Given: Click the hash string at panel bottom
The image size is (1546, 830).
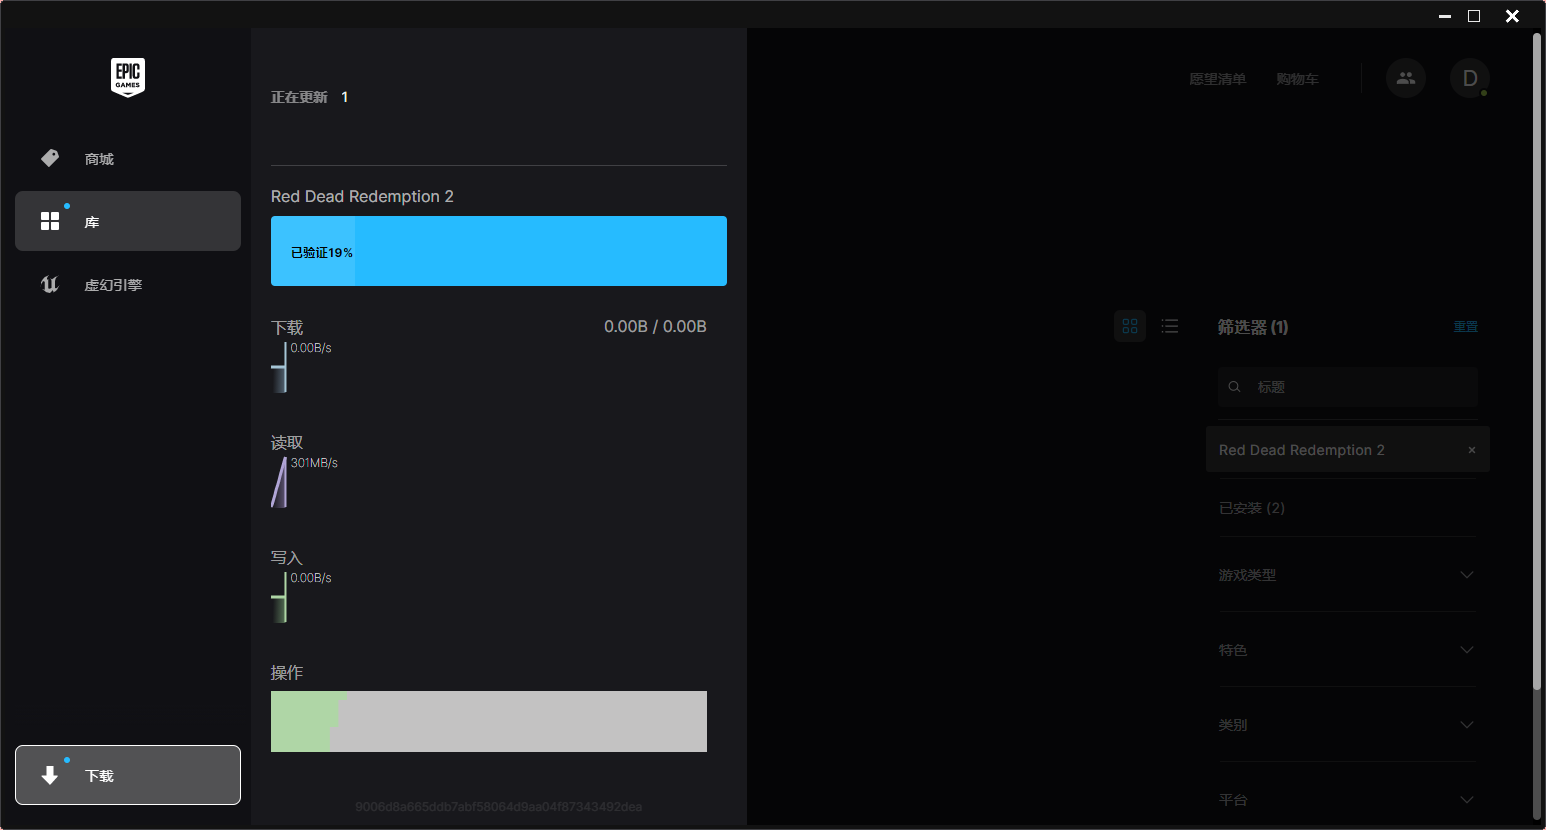Looking at the screenshot, I should point(499,806).
